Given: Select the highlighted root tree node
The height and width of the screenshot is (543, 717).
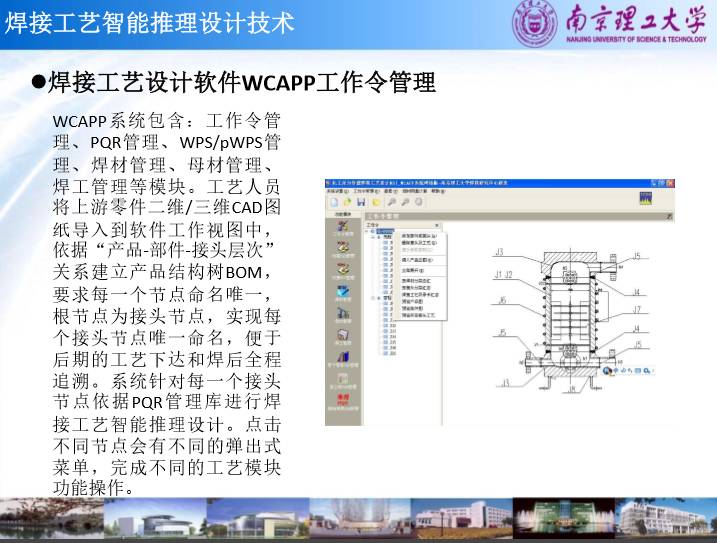Looking at the screenshot, I should point(385,231).
